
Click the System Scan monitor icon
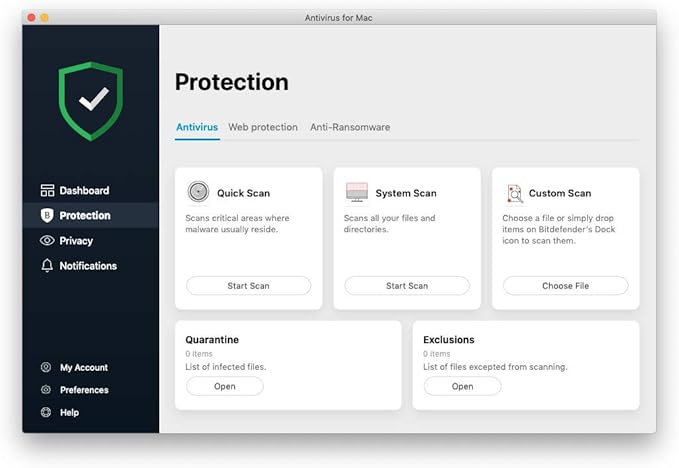pyautogui.click(x=357, y=192)
